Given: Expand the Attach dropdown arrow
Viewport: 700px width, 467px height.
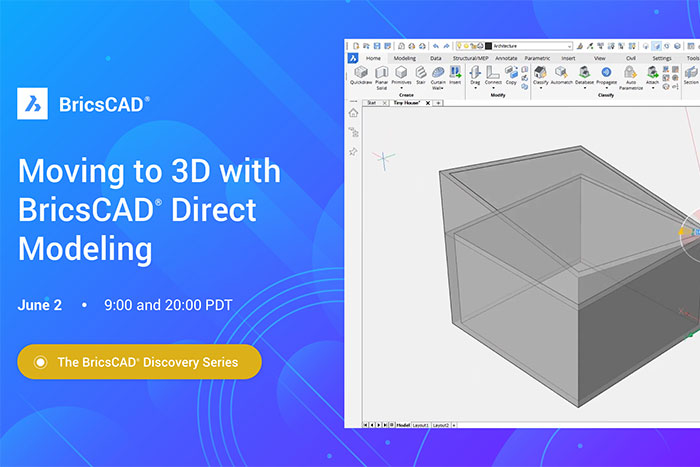Looking at the screenshot, I should click(x=652, y=88).
